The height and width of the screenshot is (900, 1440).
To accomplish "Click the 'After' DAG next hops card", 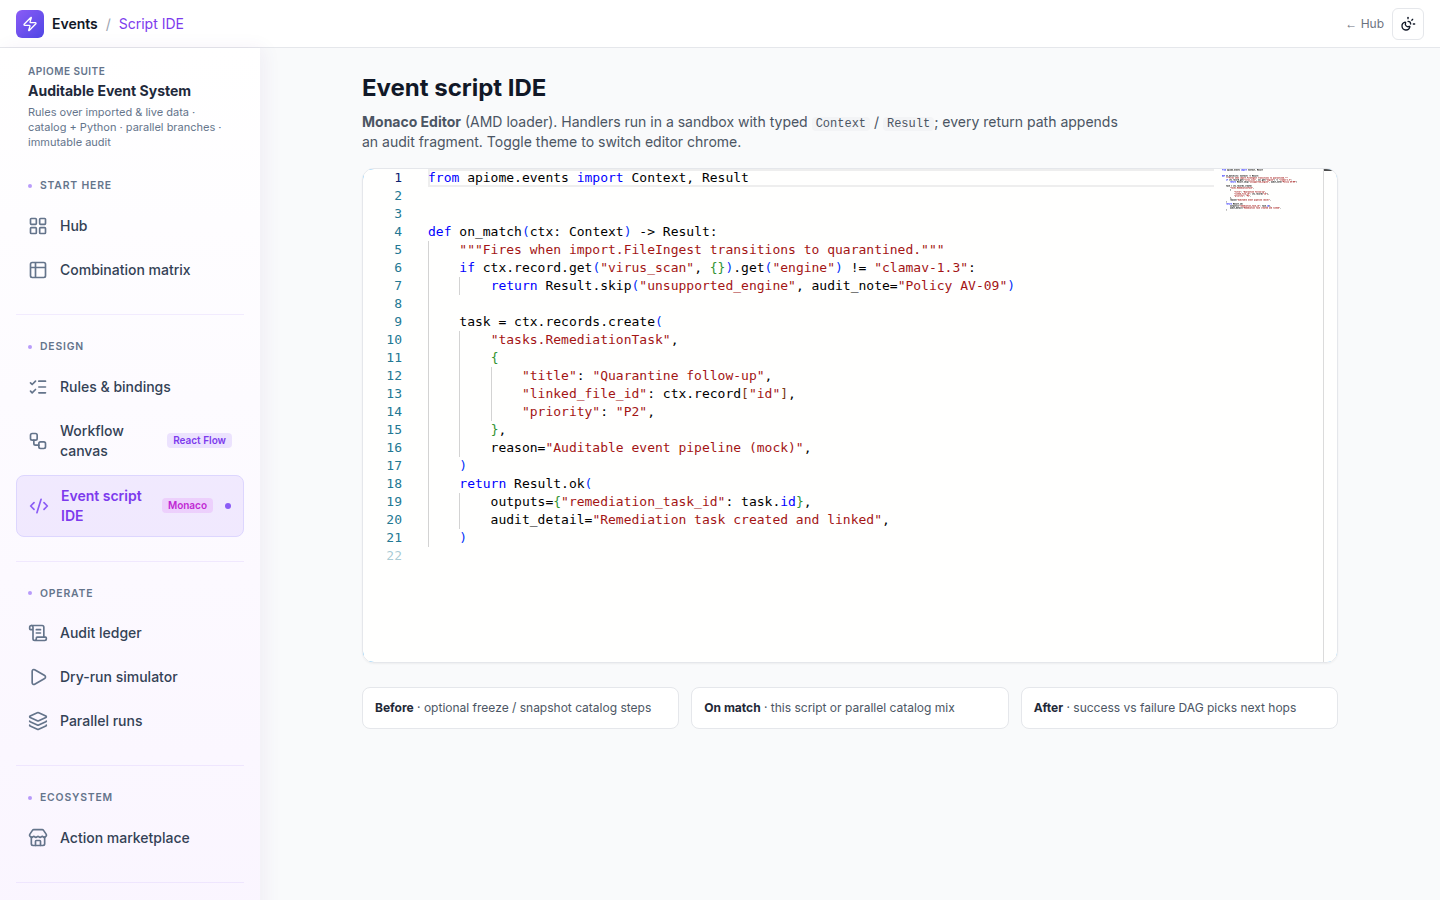I will tap(1179, 708).
